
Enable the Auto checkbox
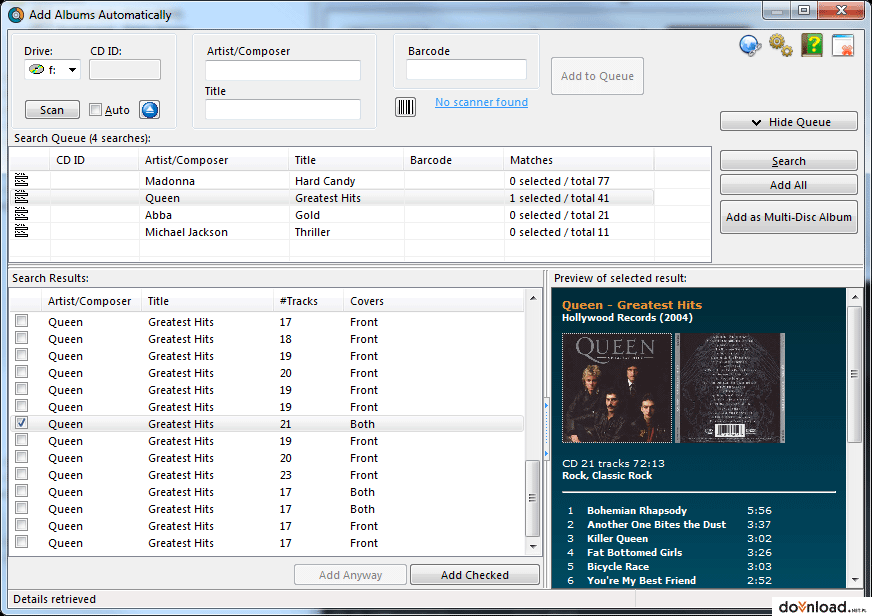click(96, 110)
